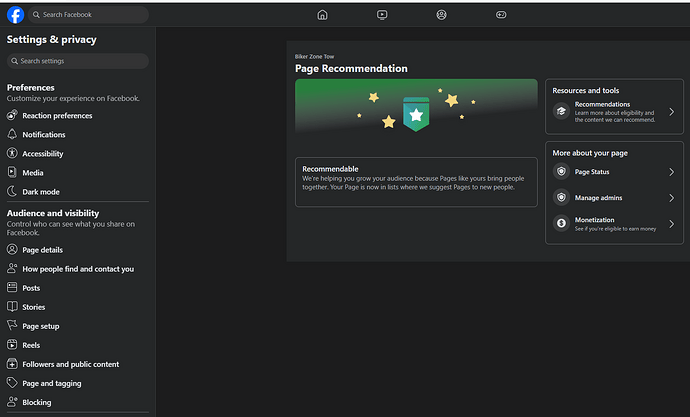Image resolution: width=690 pixels, height=417 pixels.
Task: Click the 'Settings & privacy' heading
Action: click(x=51, y=40)
